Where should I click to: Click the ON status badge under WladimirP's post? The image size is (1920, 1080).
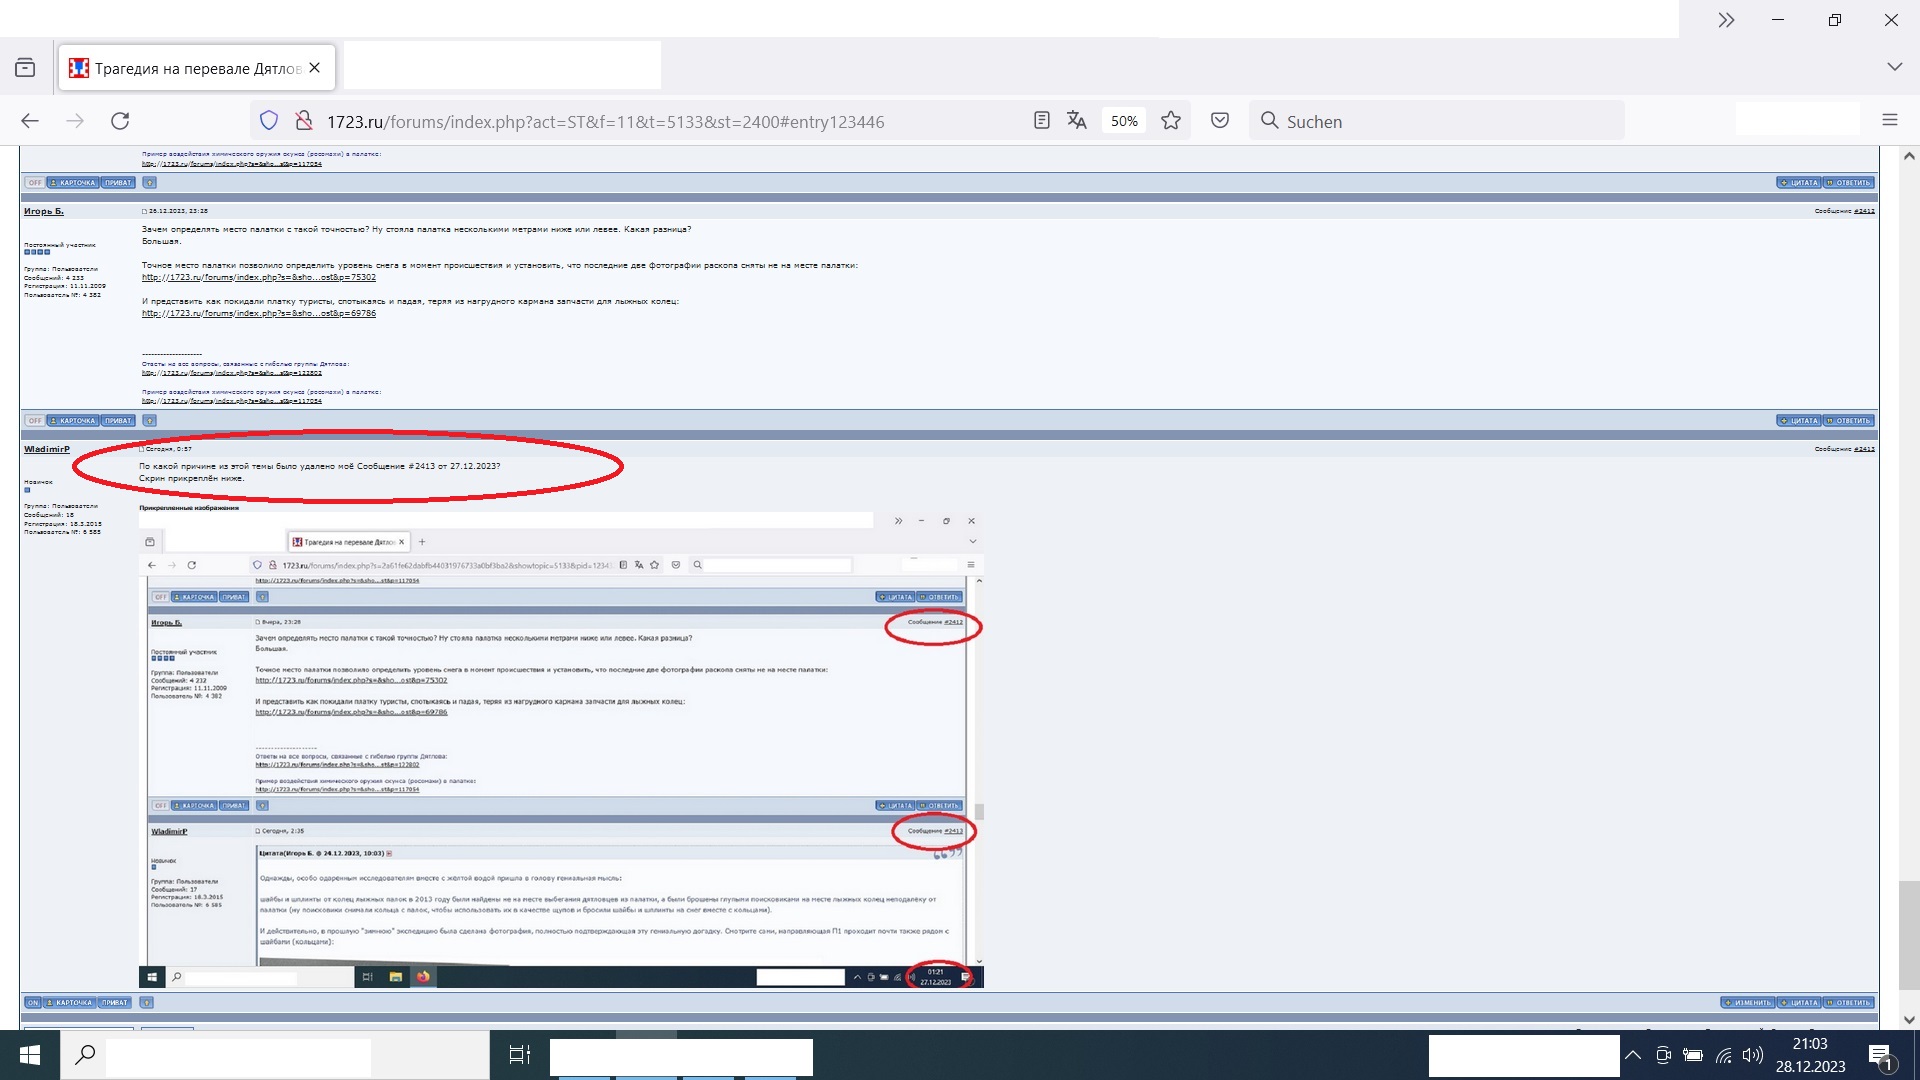[x=33, y=1003]
